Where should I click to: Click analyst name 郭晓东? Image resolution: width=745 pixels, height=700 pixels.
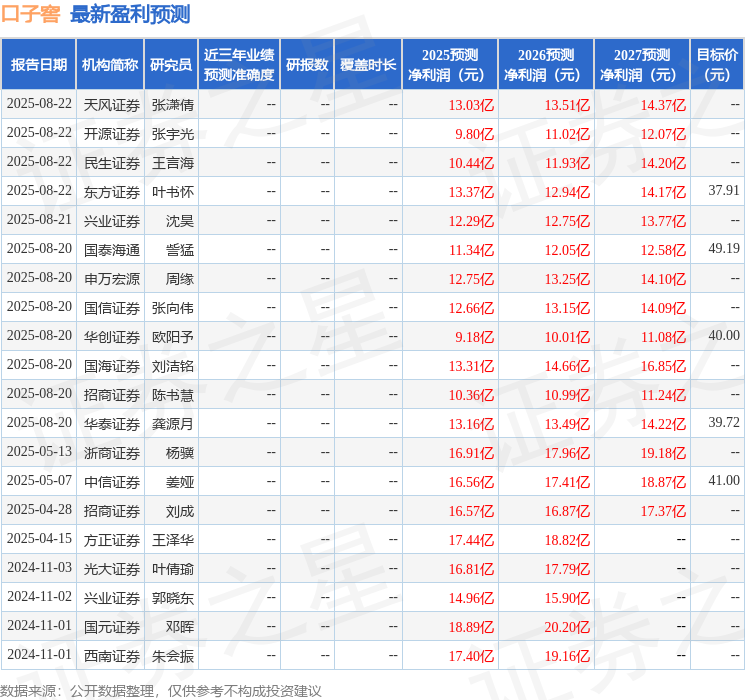[x=172, y=598]
